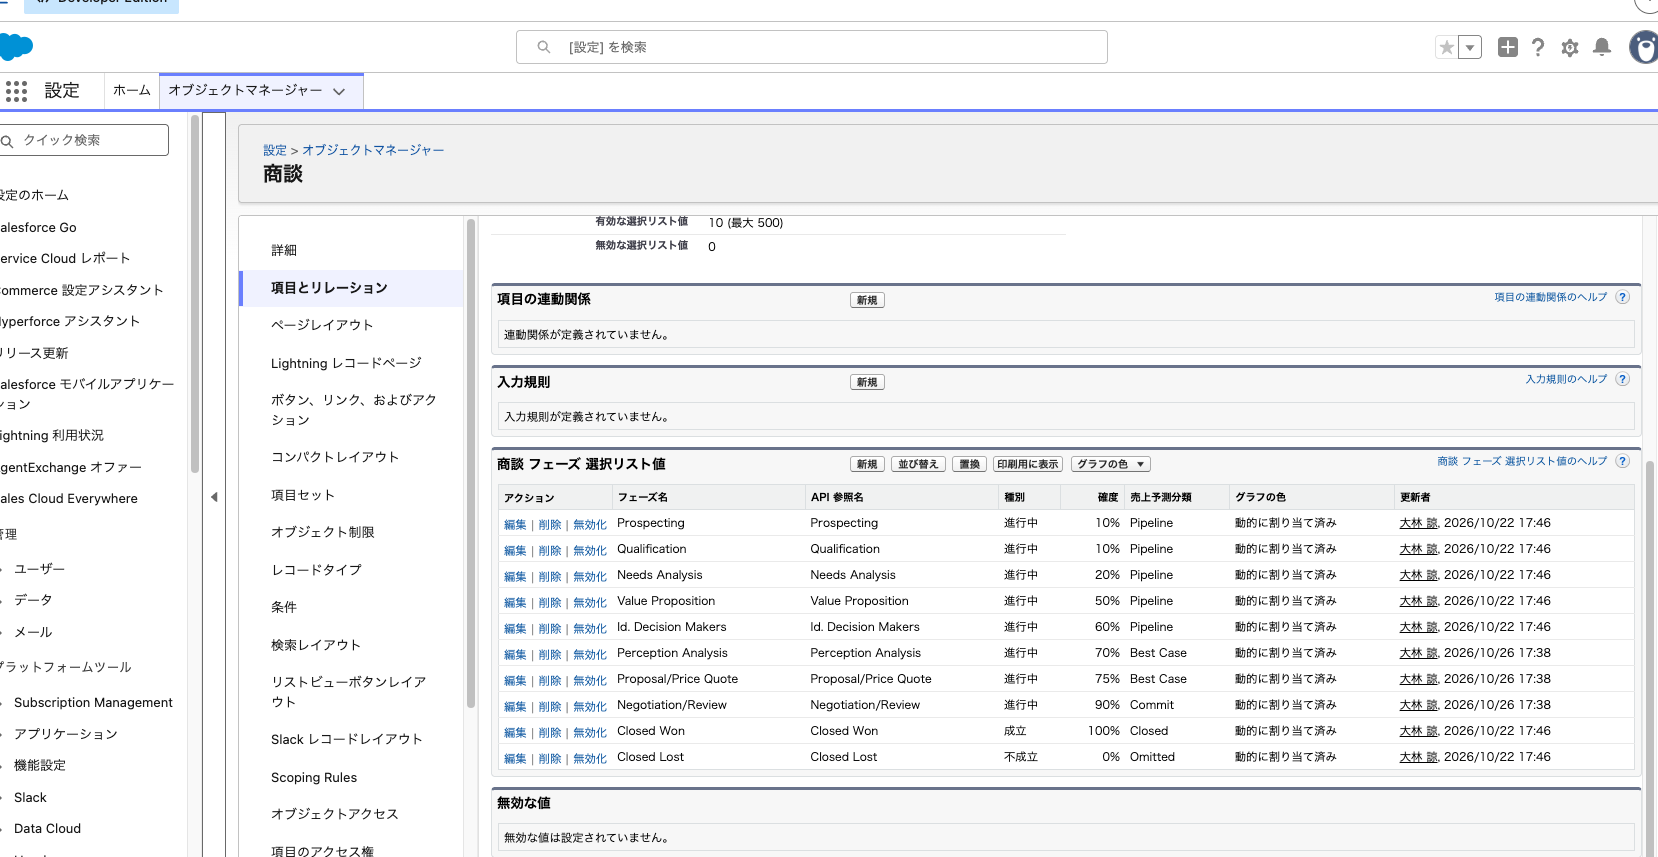Click 新規 button in 入力規則 section
This screenshot has width=1658, height=857.
tap(867, 382)
